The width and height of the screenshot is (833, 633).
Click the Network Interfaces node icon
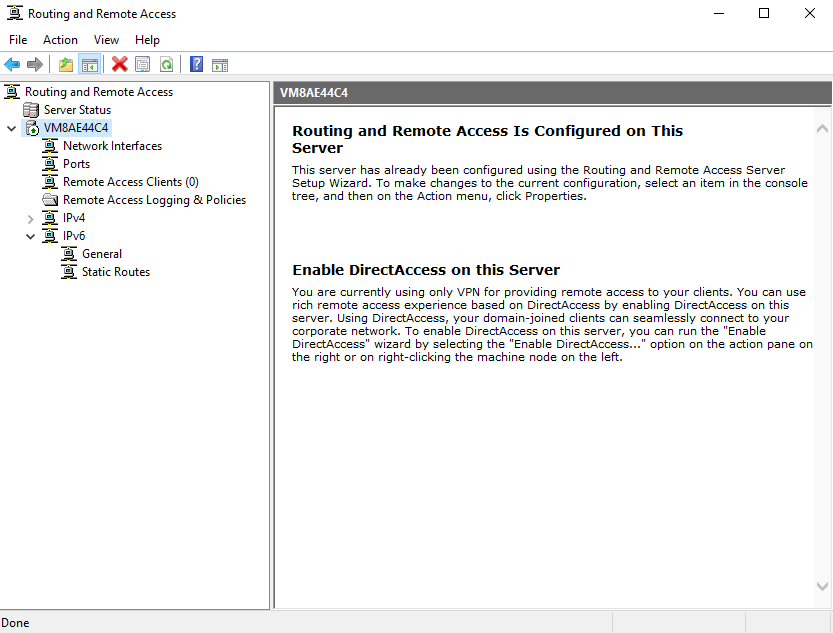50,146
